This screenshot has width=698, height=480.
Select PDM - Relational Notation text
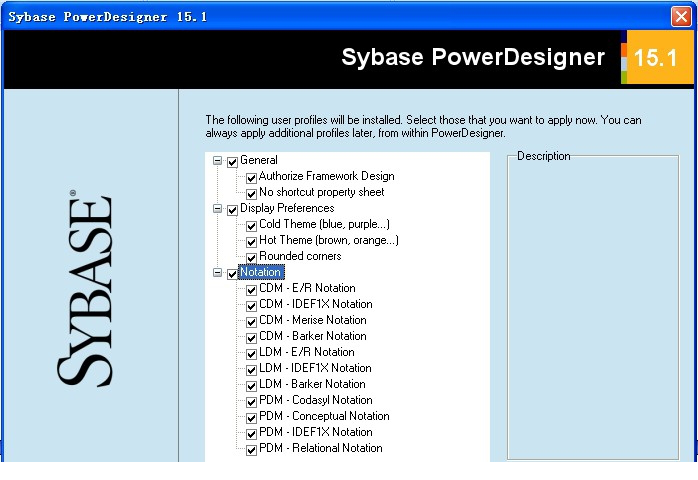click(x=321, y=449)
